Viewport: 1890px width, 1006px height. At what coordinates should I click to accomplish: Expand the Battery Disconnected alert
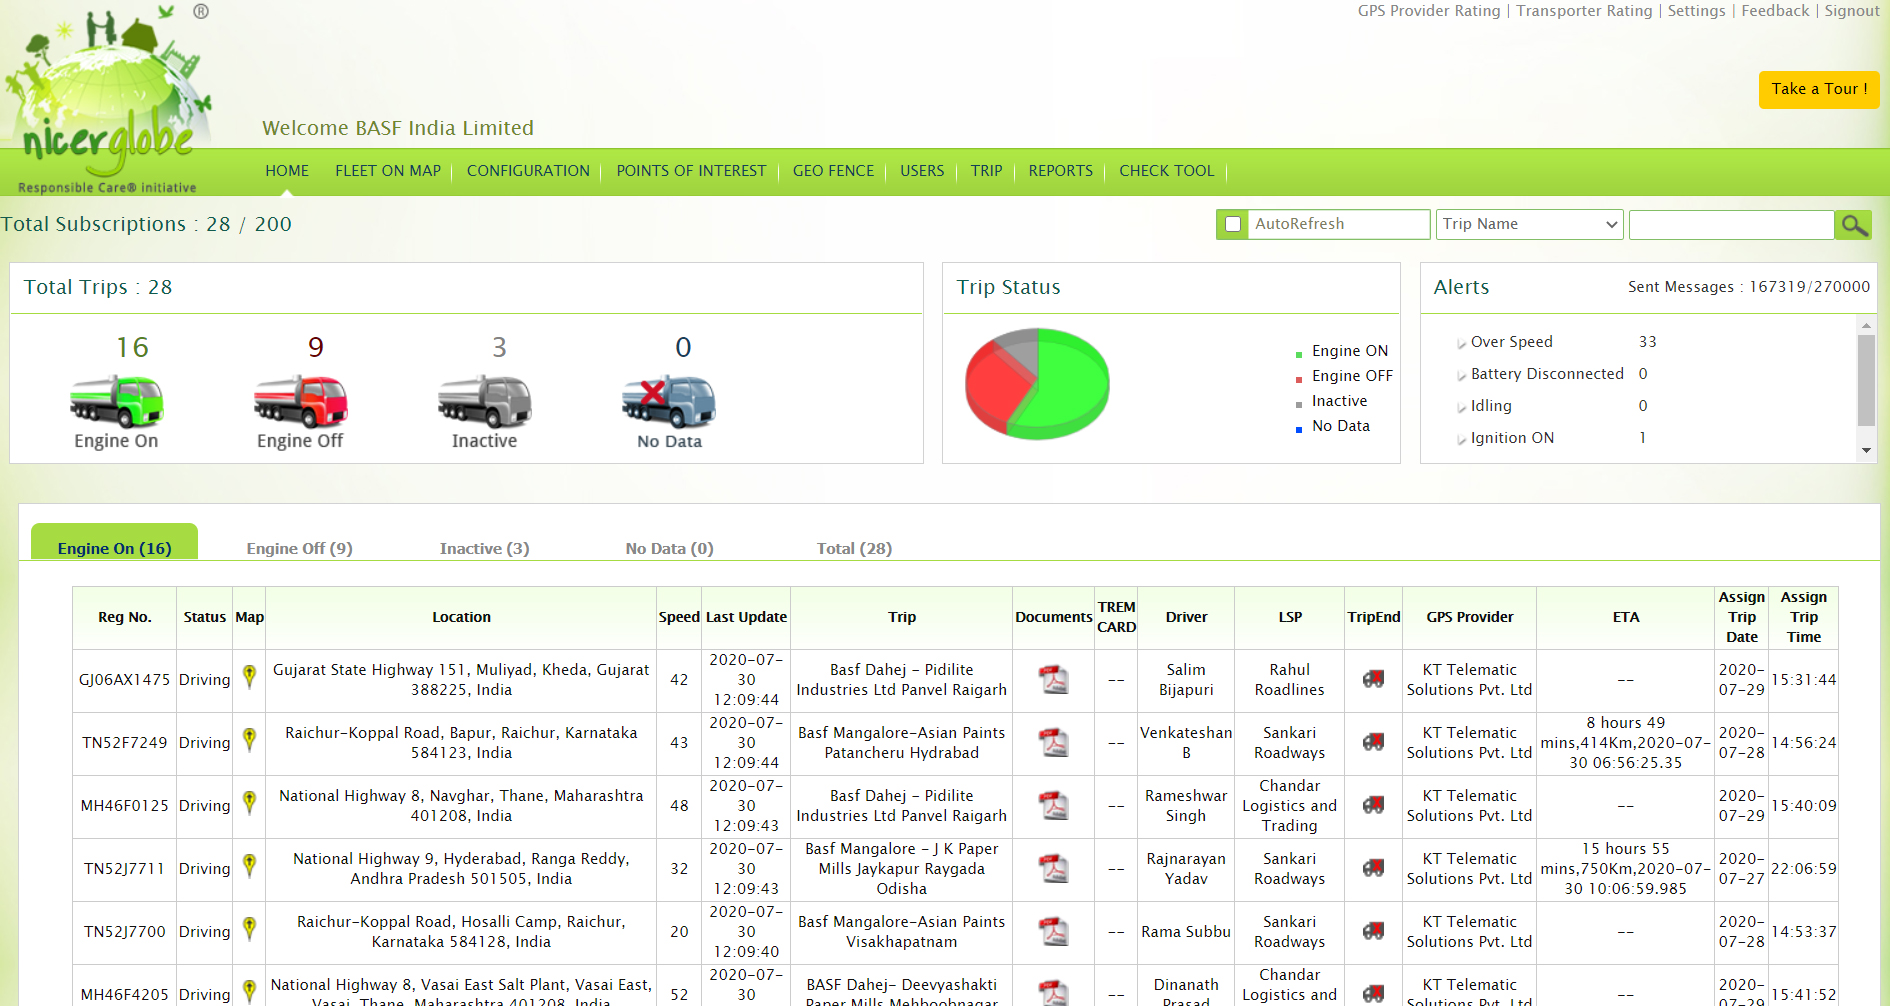tap(1462, 376)
